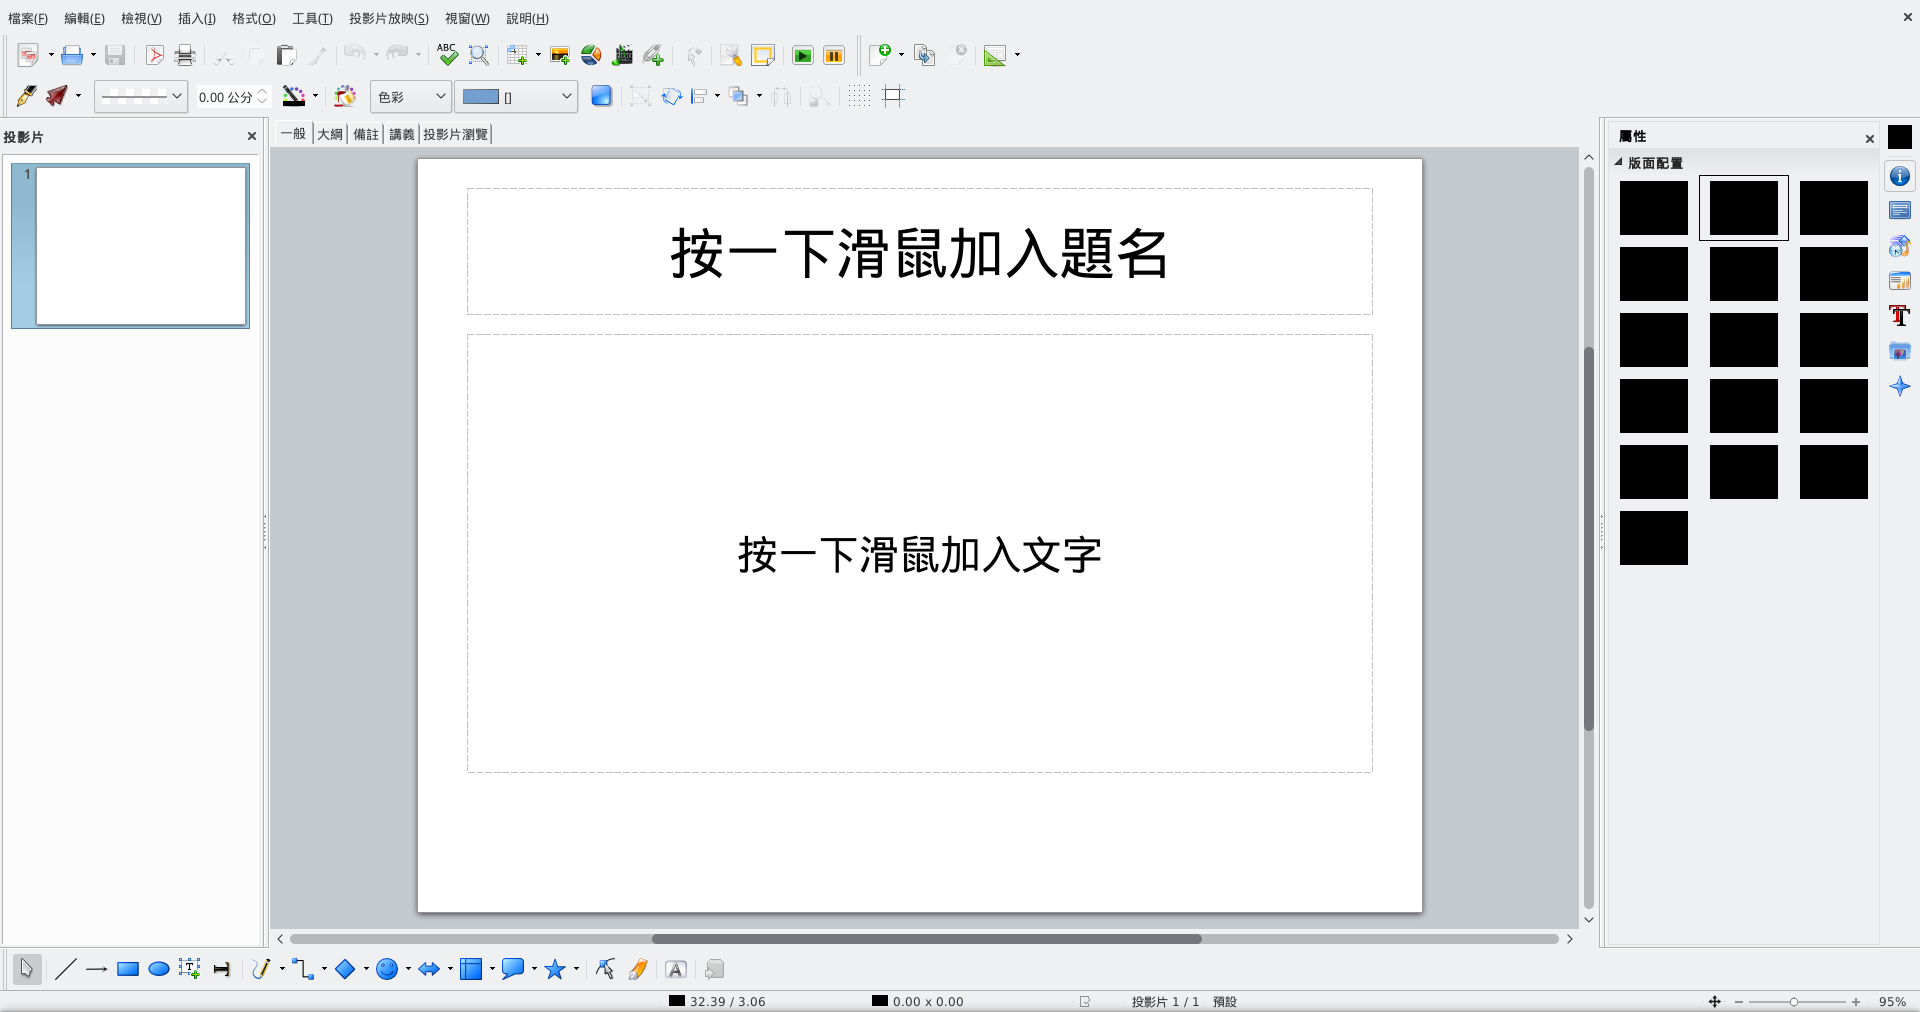The width and height of the screenshot is (1920, 1012).
Task: Click the Insert Text Box tool
Action: (x=189, y=969)
